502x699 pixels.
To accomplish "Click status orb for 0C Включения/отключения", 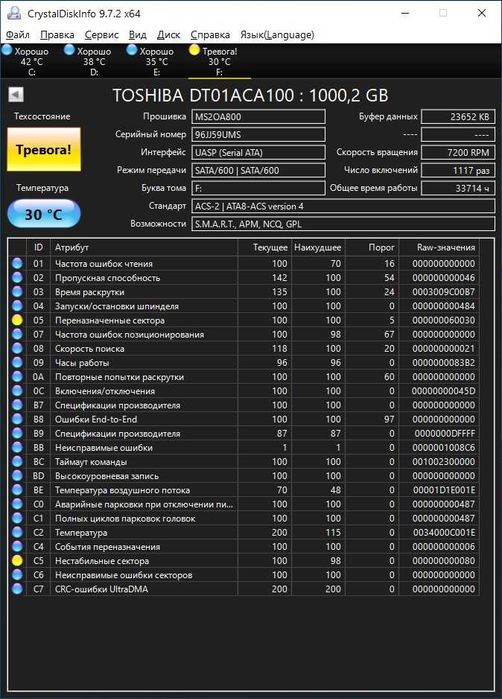I will click(x=17, y=391).
